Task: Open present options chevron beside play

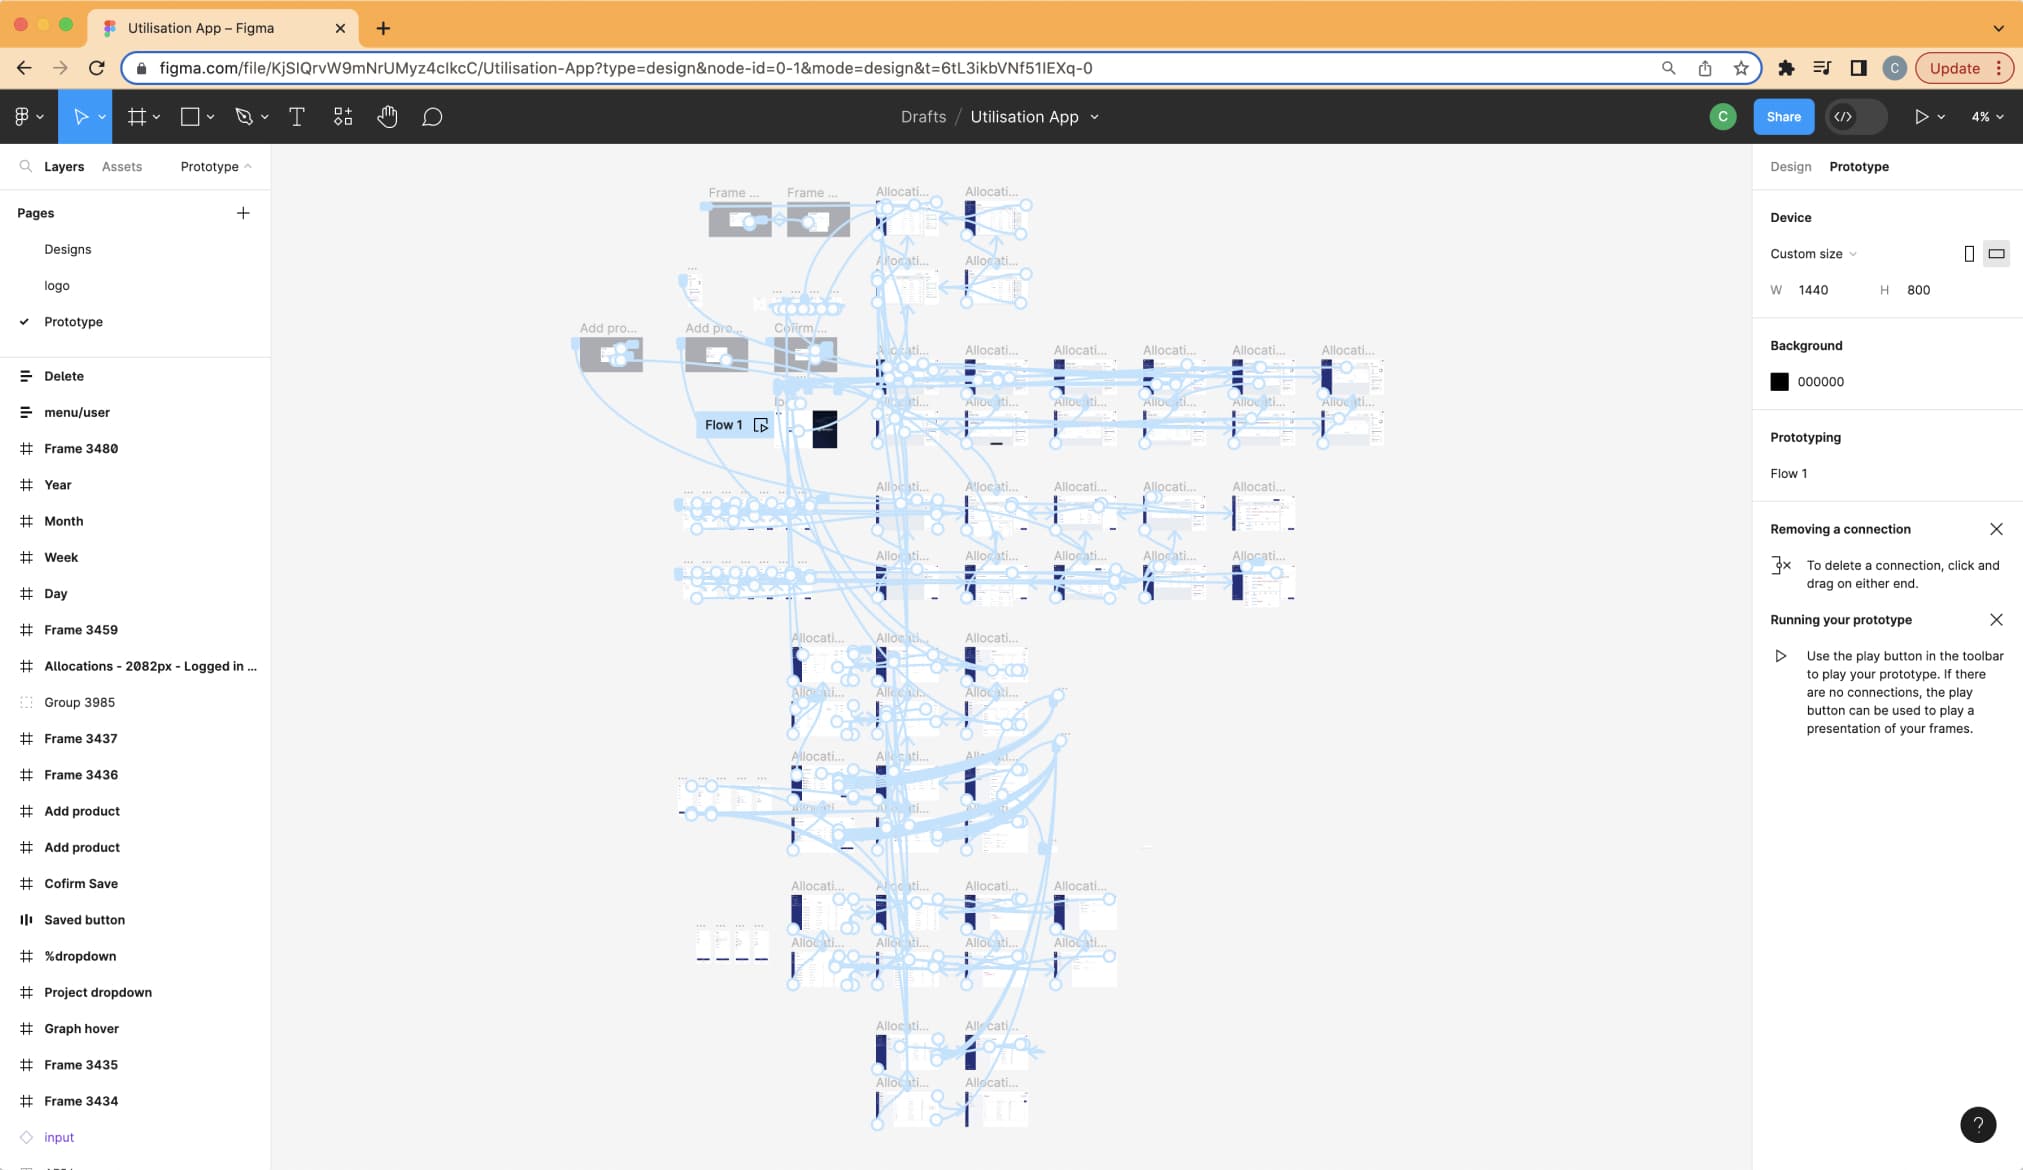Action: point(1941,117)
